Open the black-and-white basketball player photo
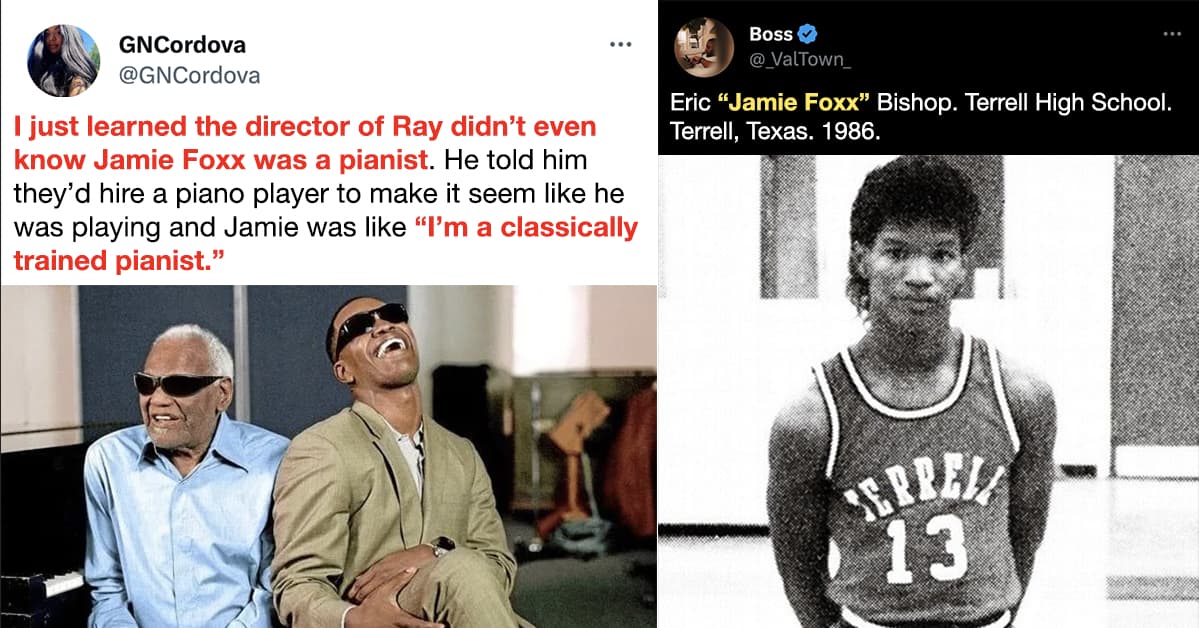 click(x=928, y=391)
